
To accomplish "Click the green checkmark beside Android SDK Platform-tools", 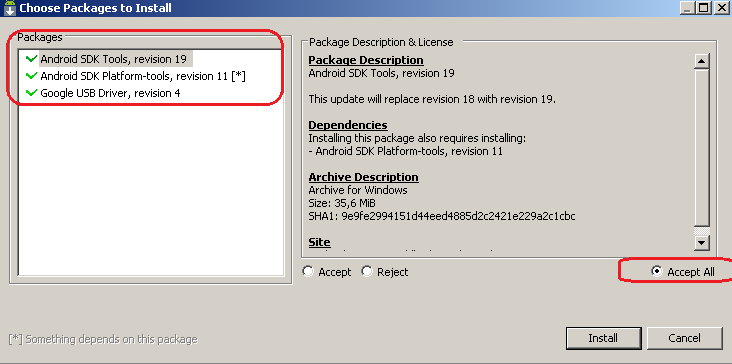I will (x=31, y=76).
